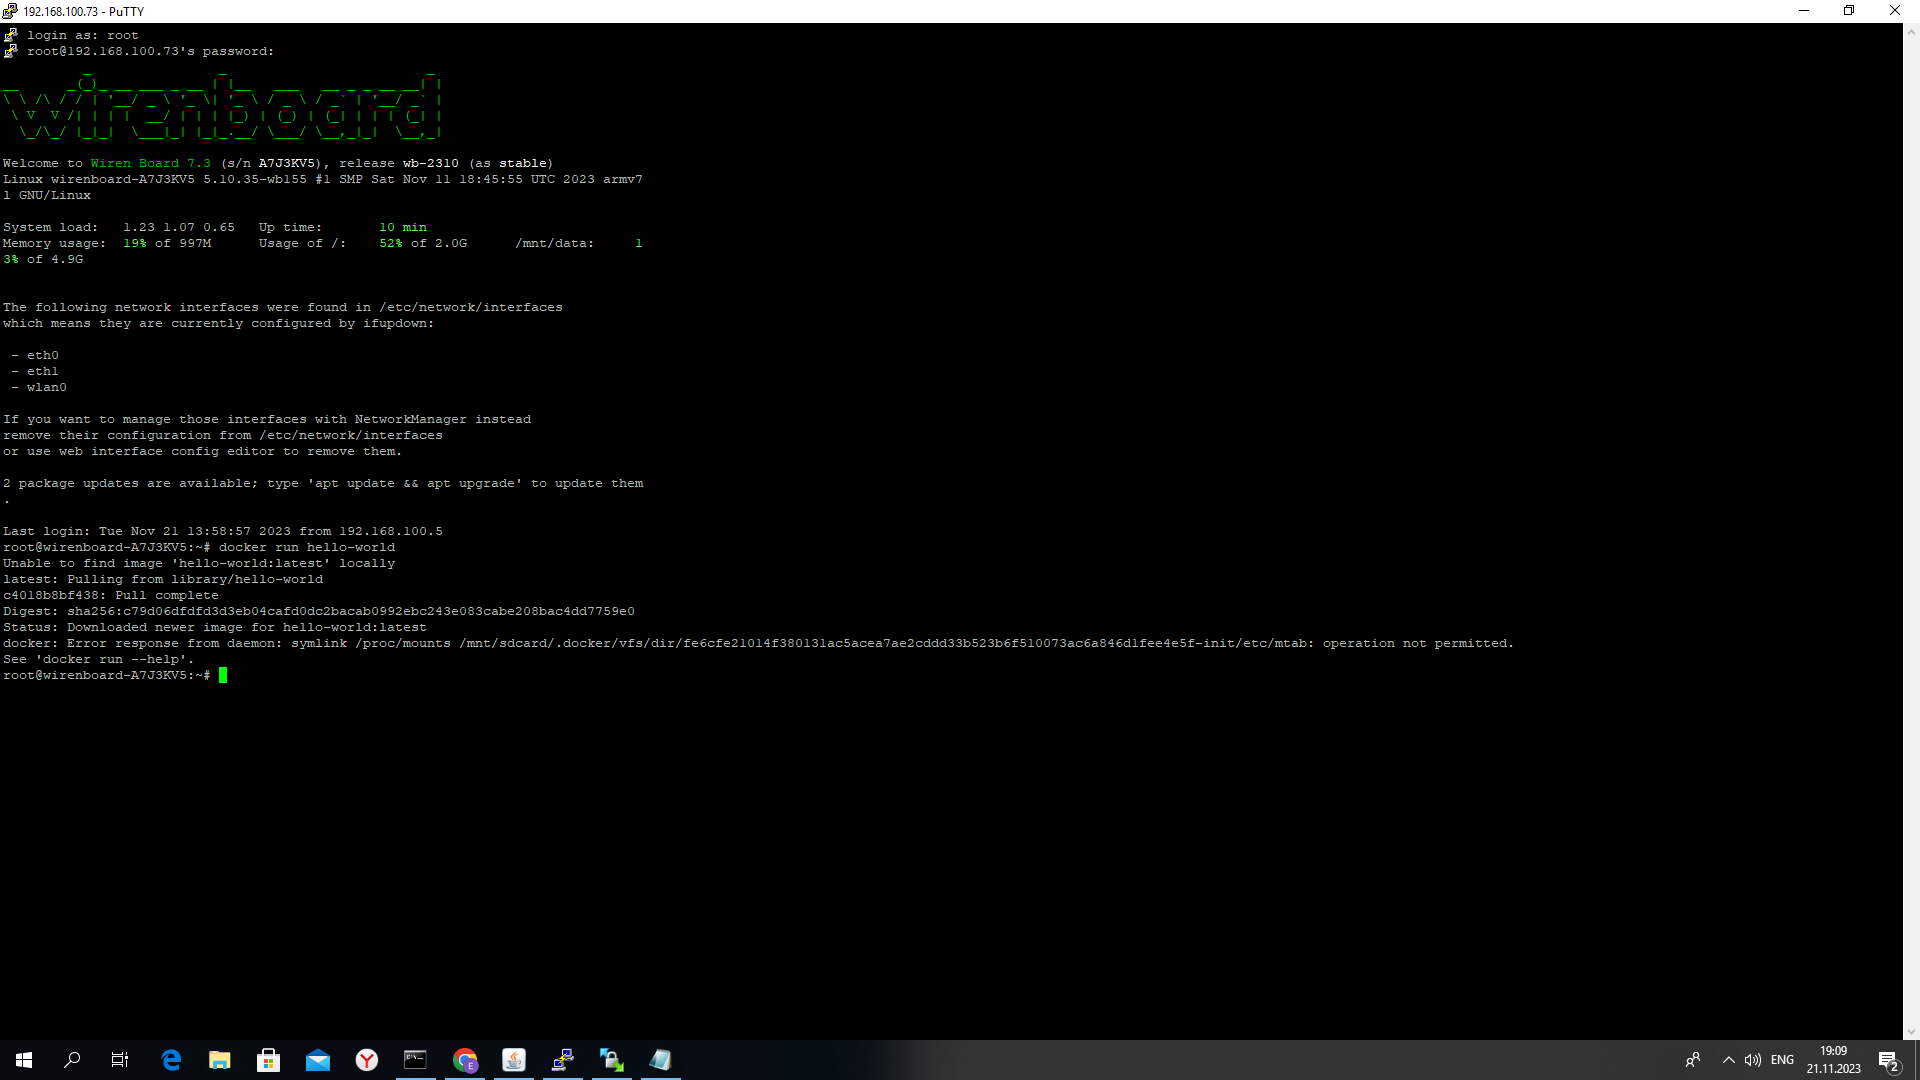
Task: Click the 'Last login' line
Action: [223, 531]
